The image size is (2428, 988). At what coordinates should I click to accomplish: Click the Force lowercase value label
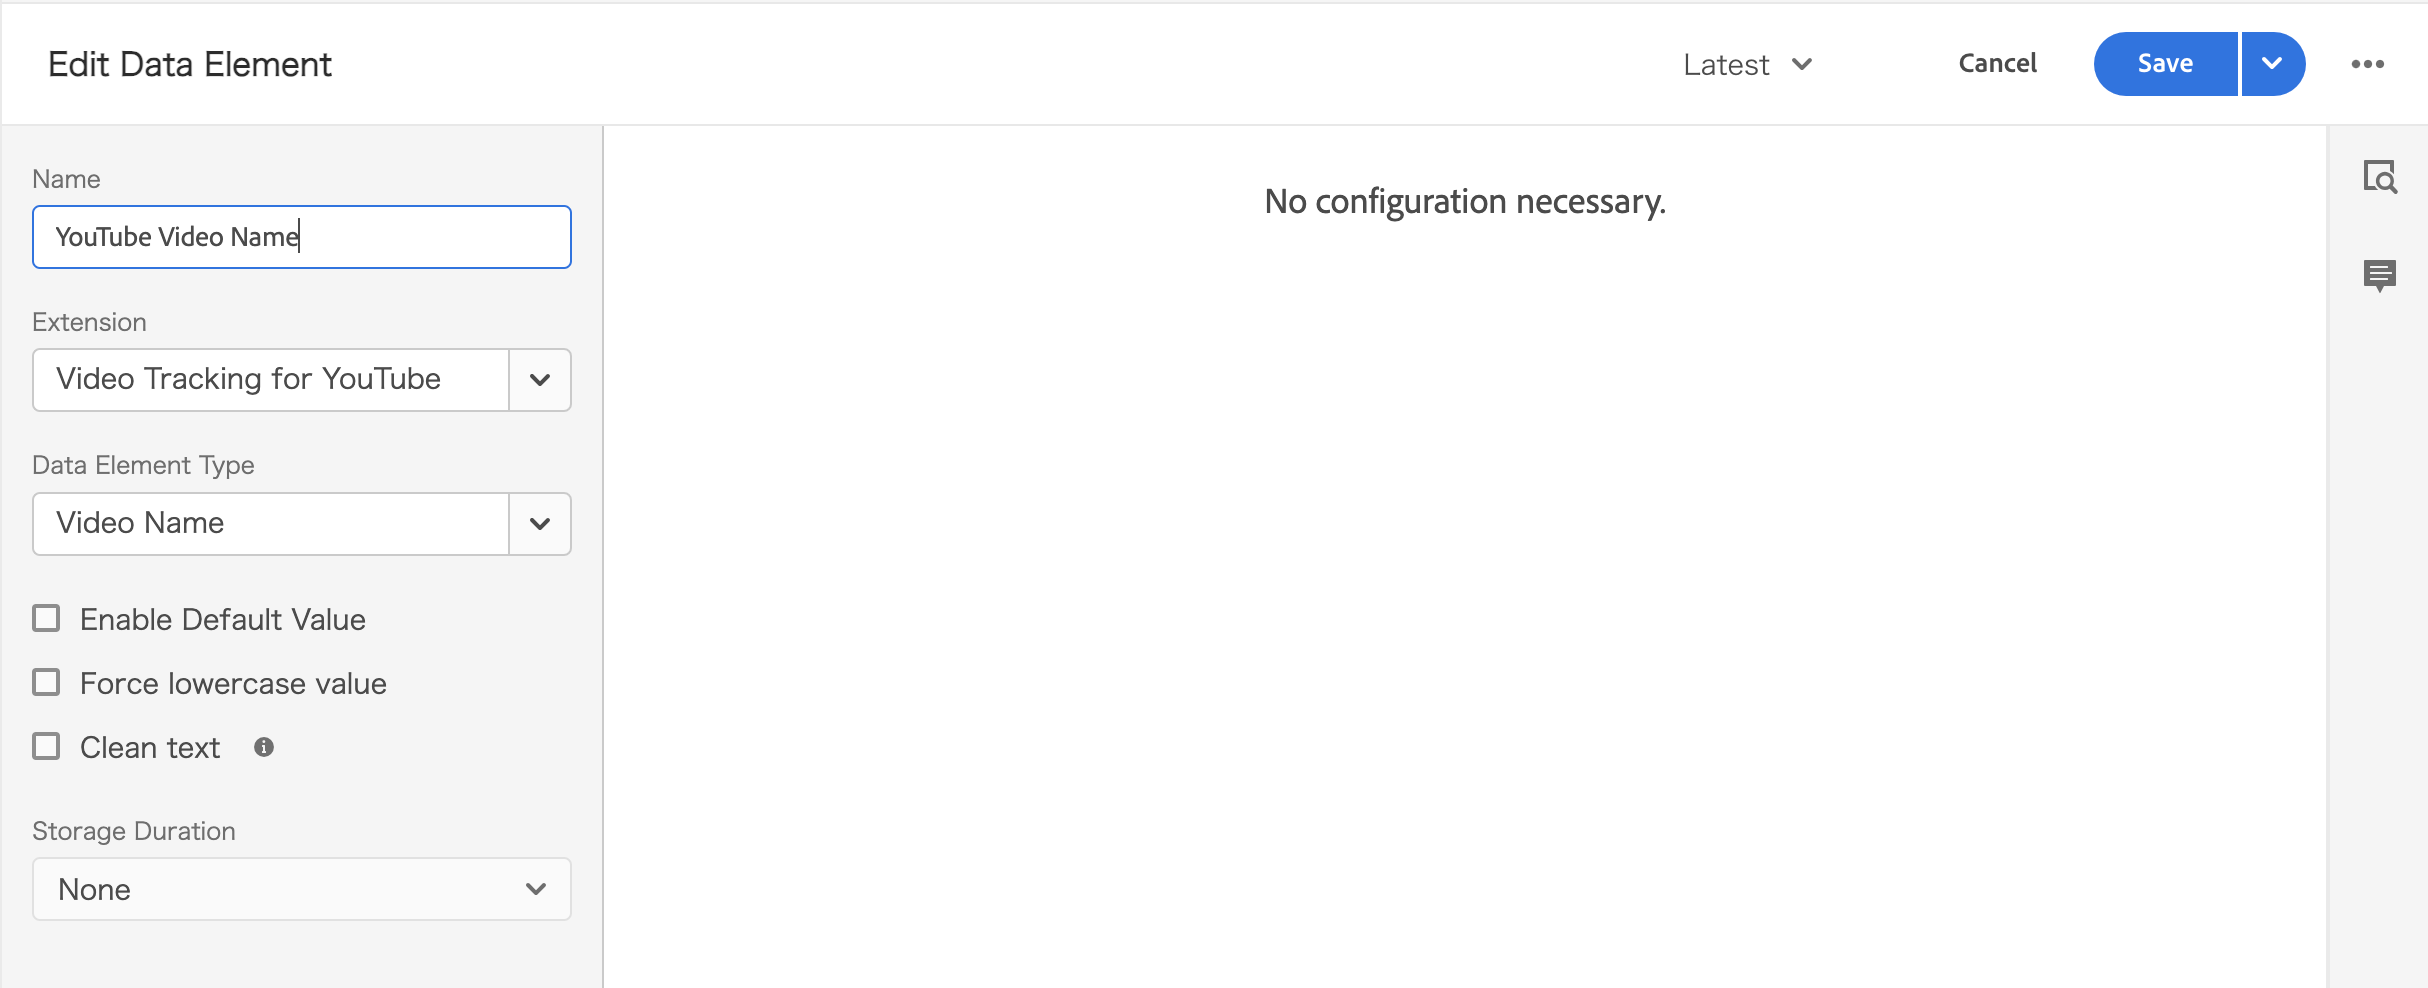pyautogui.click(x=233, y=684)
